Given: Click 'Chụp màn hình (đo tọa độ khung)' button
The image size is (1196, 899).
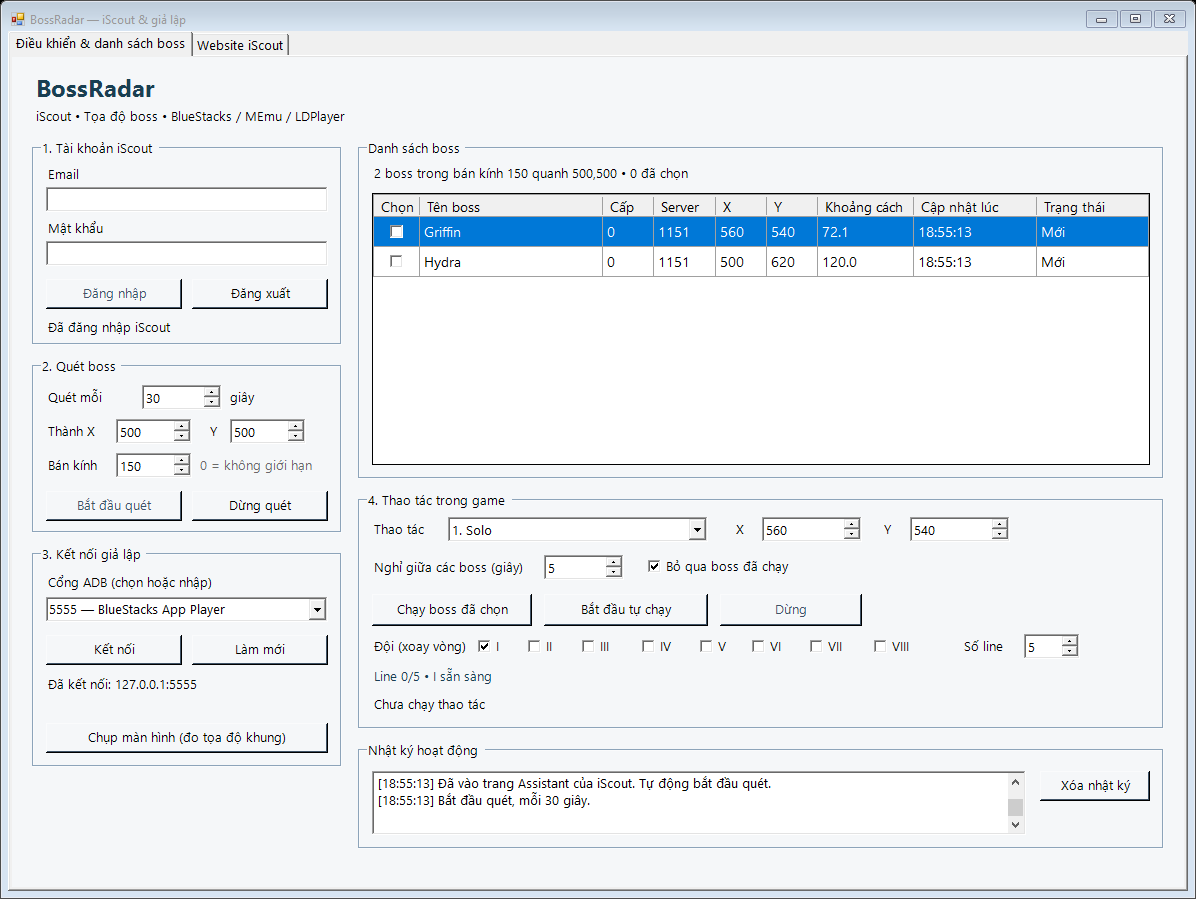Looking at the screenshot, I should 187,737.
